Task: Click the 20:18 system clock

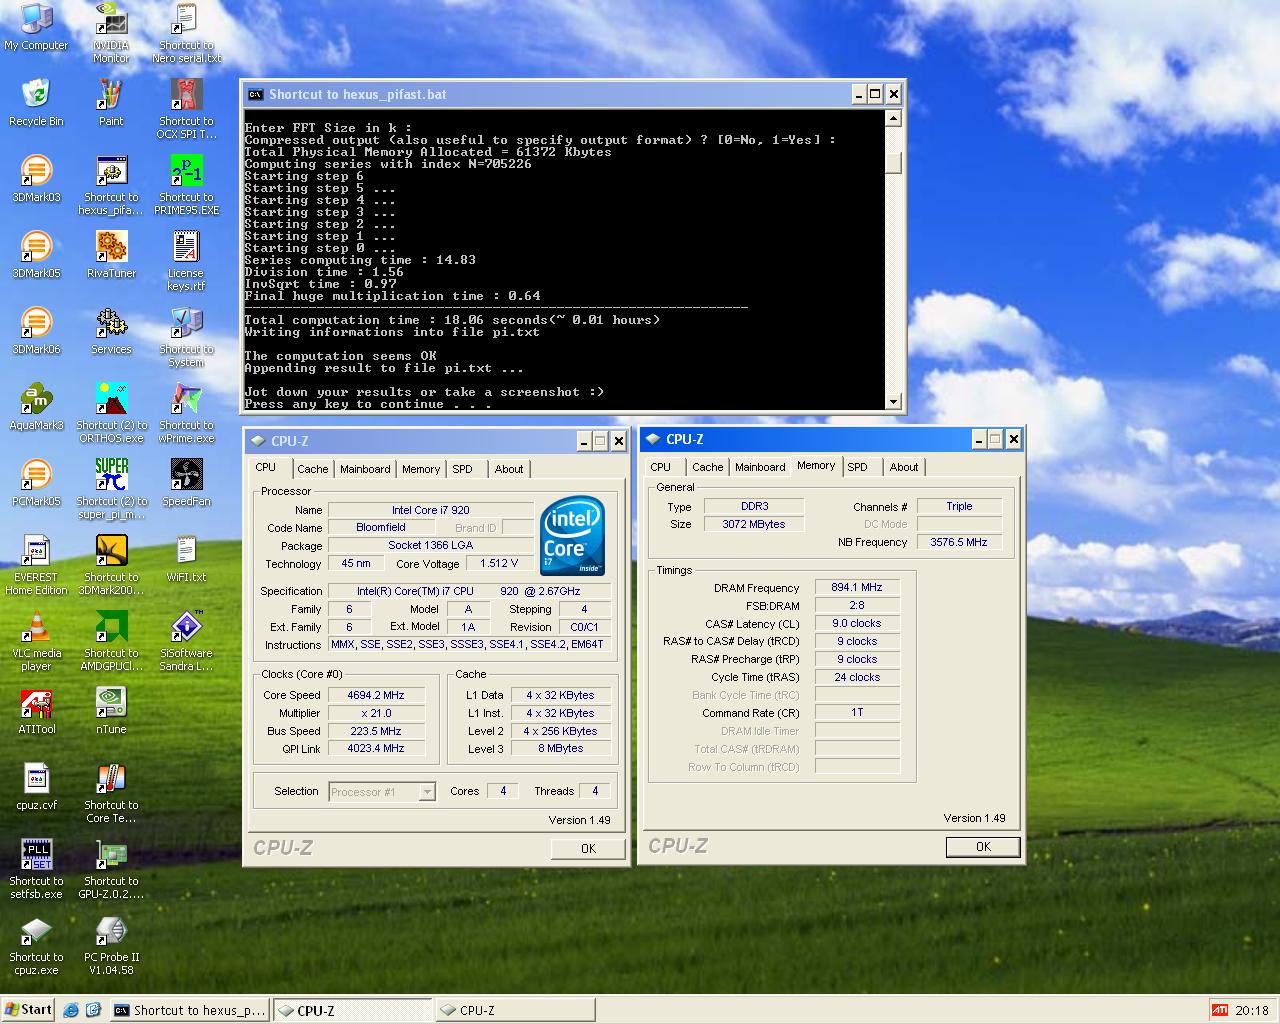Action: [x=1252, y=1010]
